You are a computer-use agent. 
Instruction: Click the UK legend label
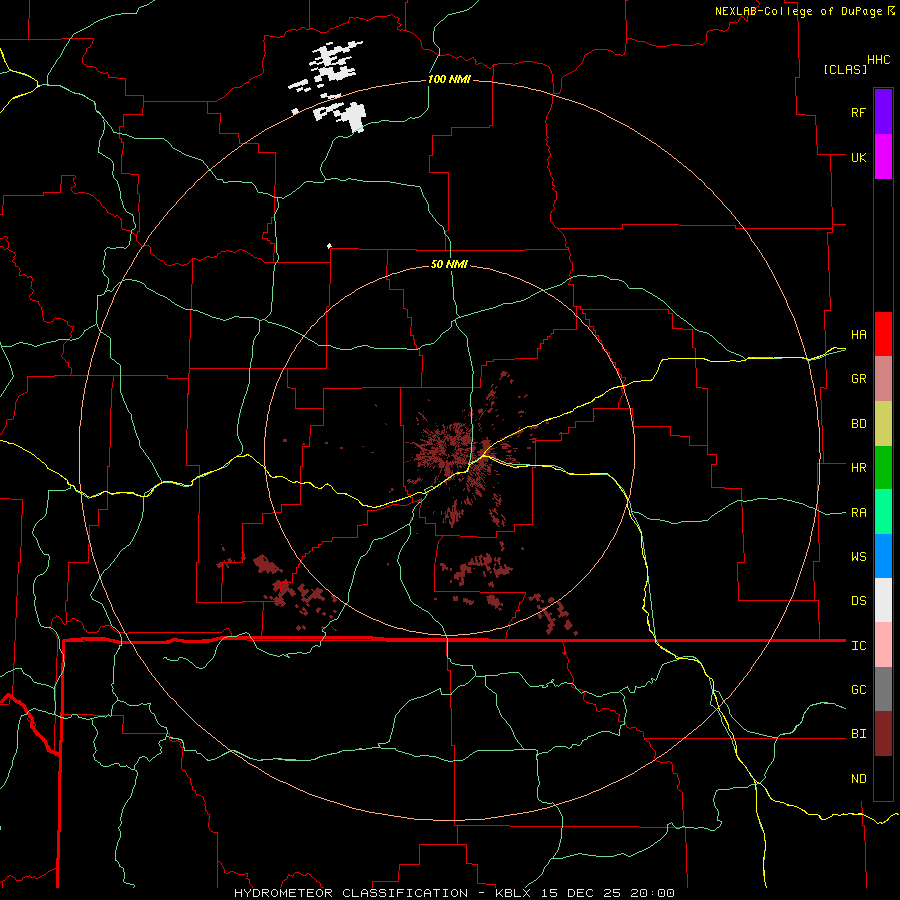858,157
